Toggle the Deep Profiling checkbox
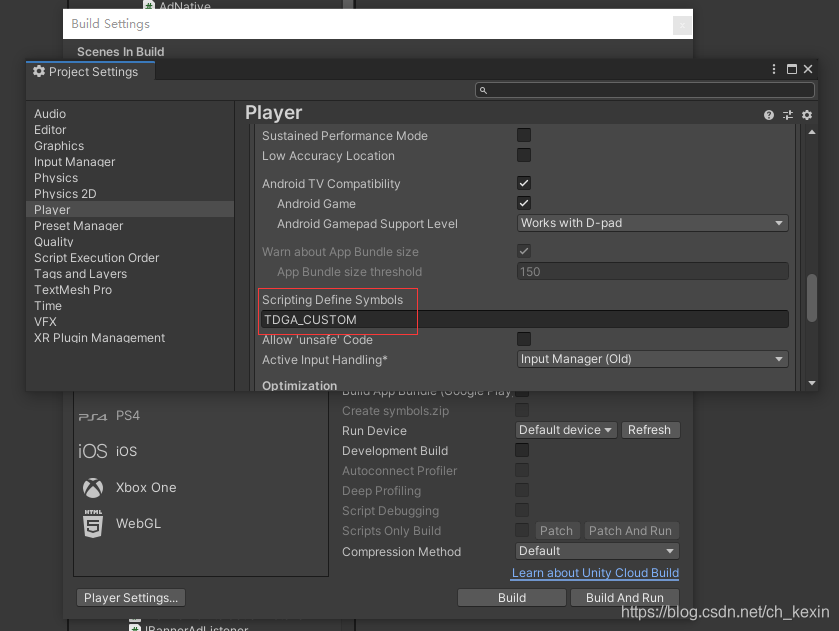 click(522, 490)
